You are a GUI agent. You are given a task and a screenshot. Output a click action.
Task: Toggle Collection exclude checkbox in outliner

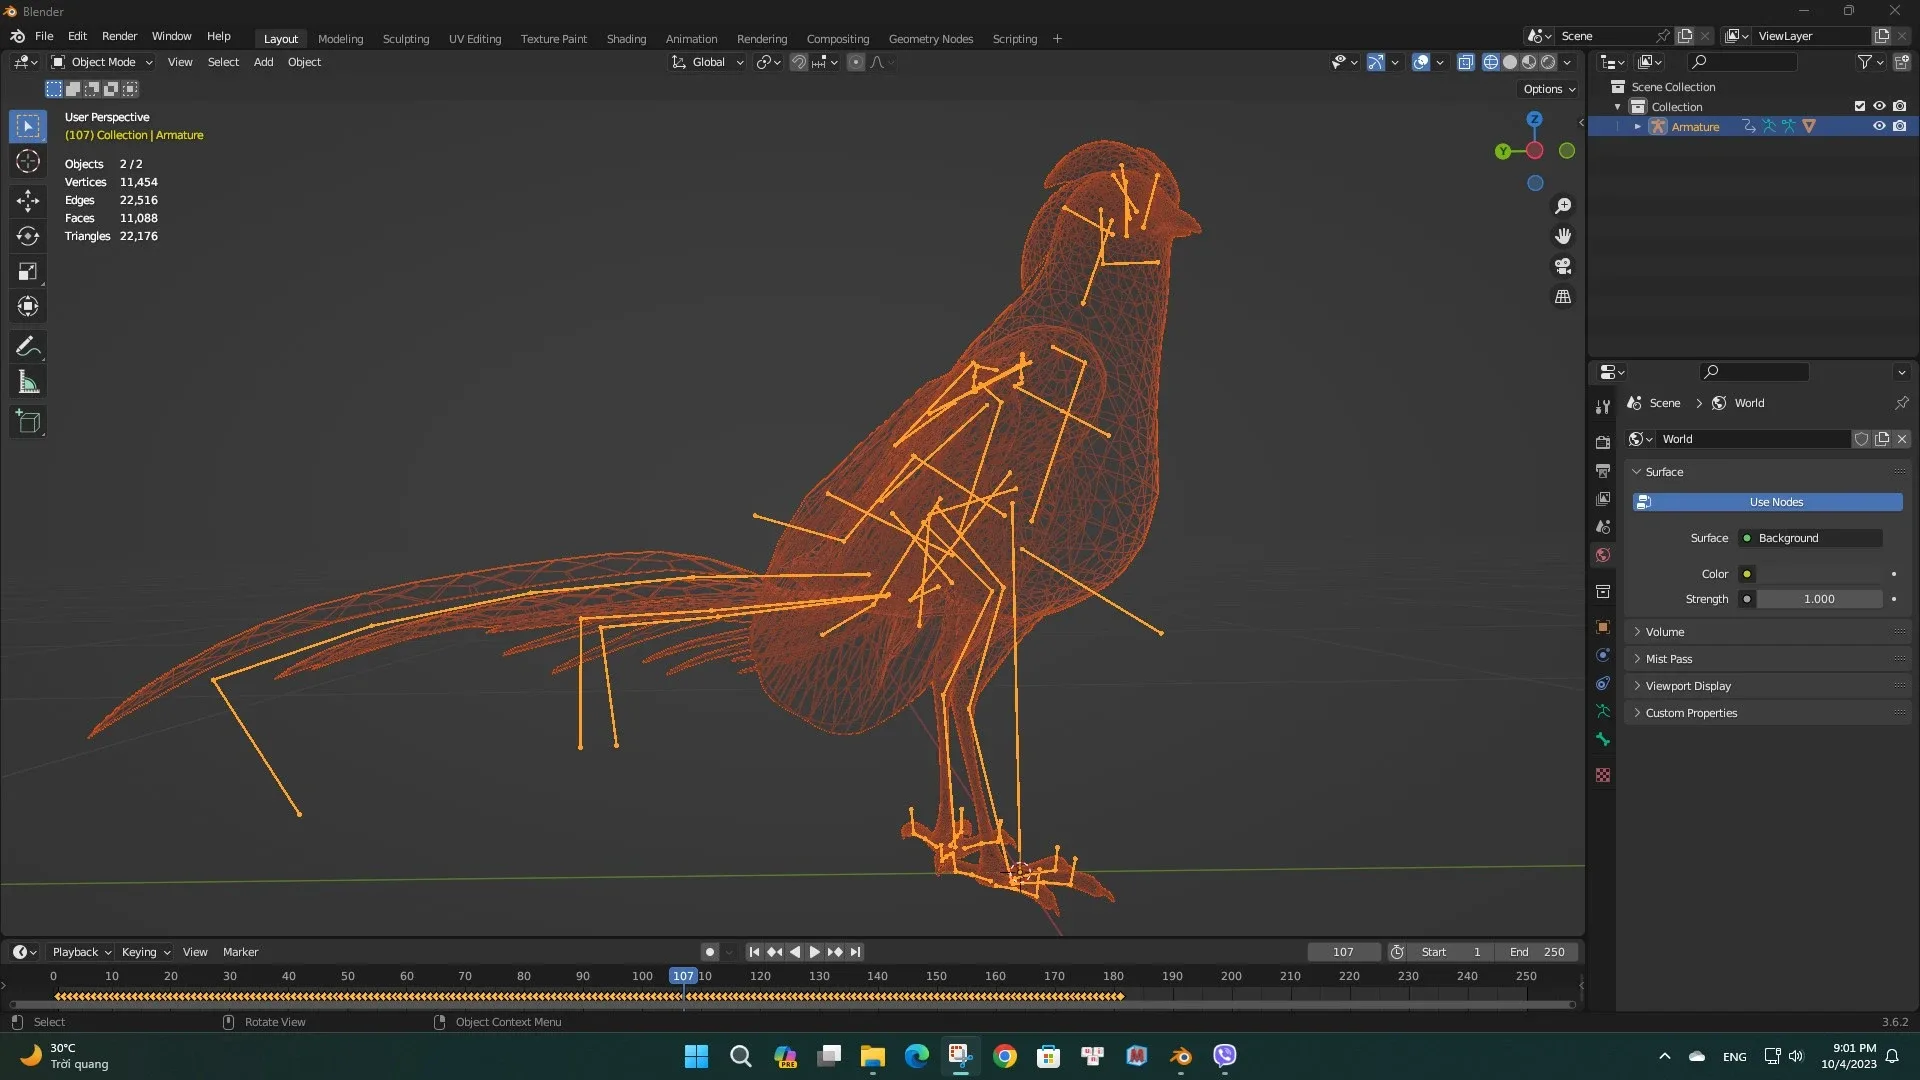pyautogui.click(x=1859, y=106)
